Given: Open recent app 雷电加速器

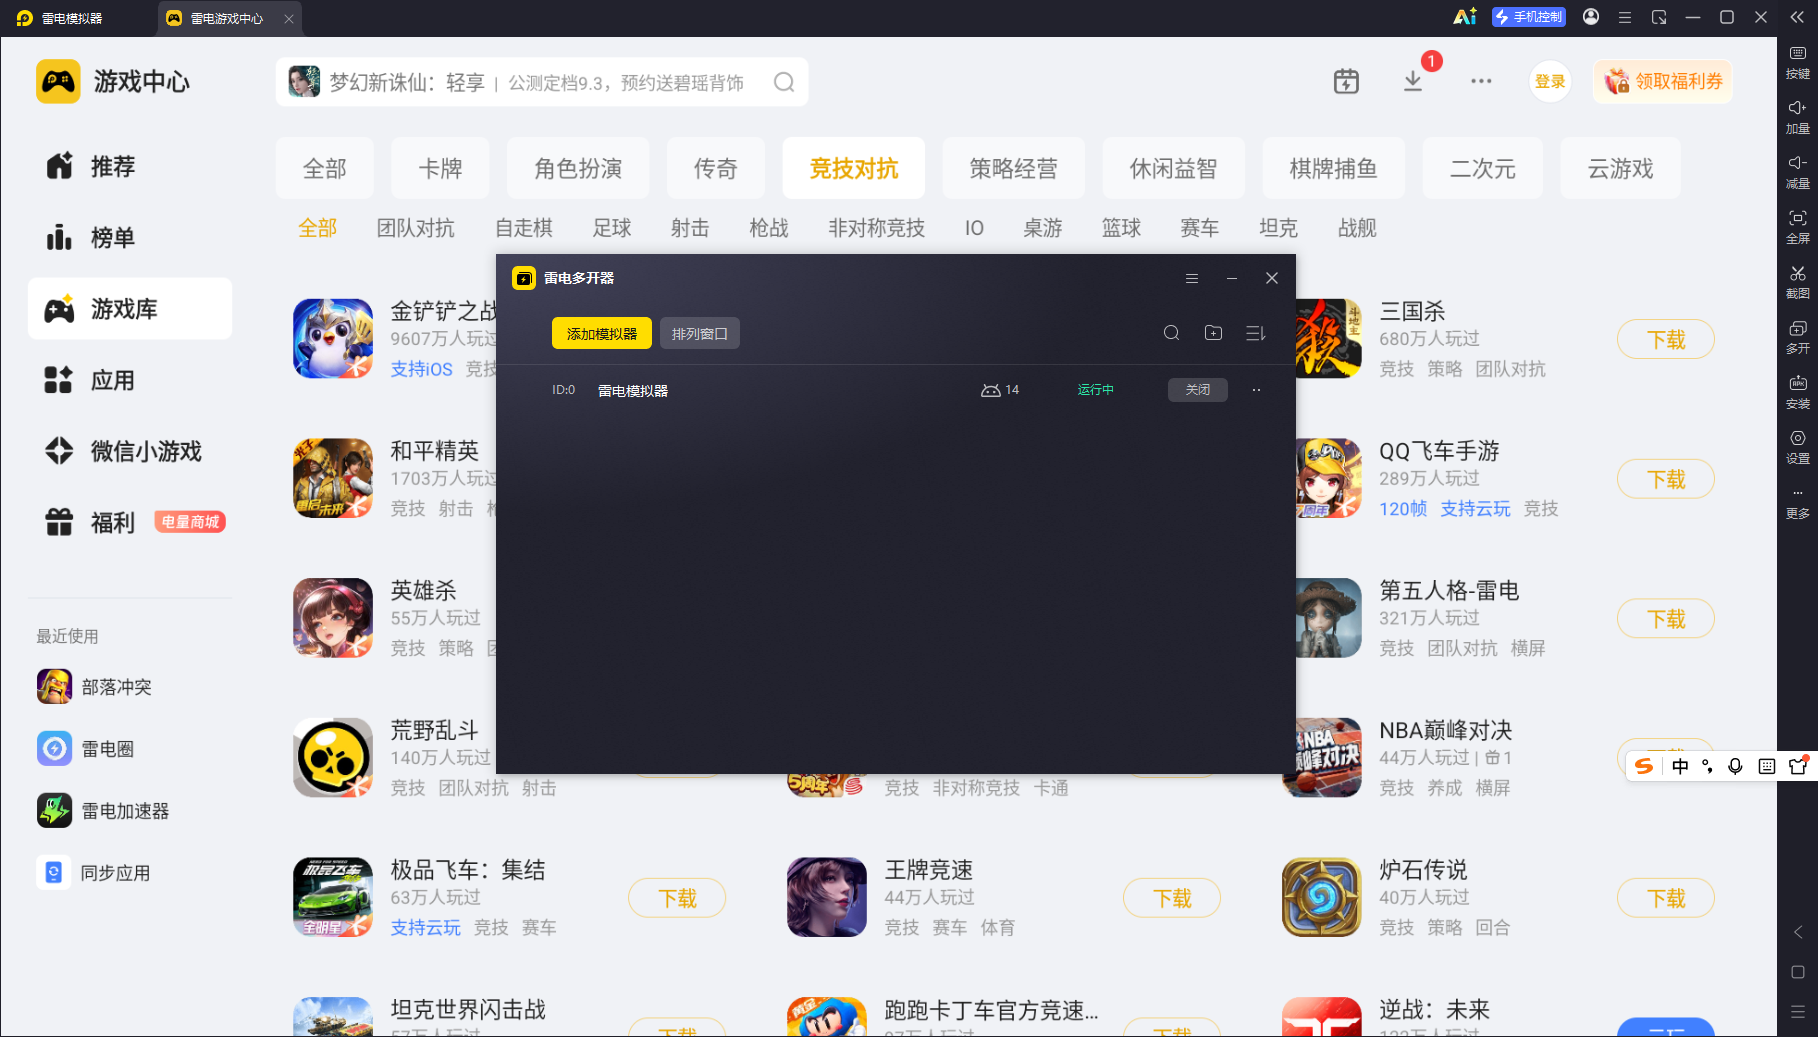Looking at the screenshot, I should pyautogui.click(x=104, y=811).
